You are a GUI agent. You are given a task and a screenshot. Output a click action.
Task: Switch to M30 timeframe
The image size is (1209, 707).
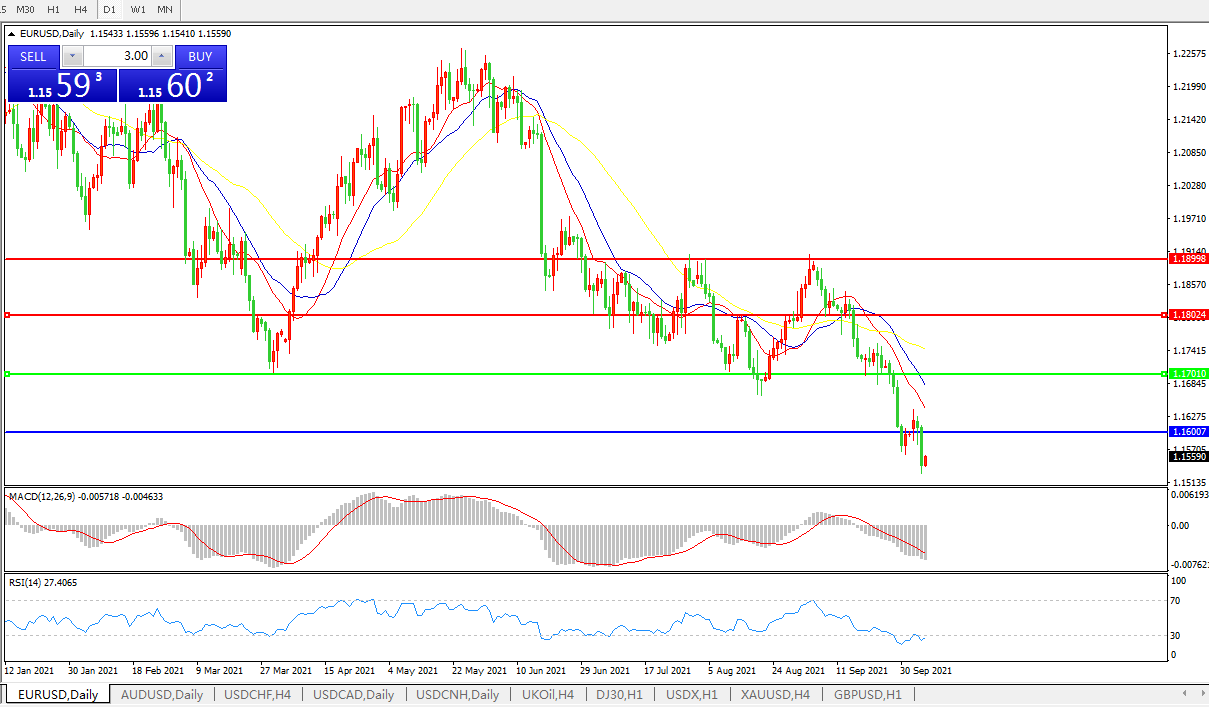coord(26,9)
